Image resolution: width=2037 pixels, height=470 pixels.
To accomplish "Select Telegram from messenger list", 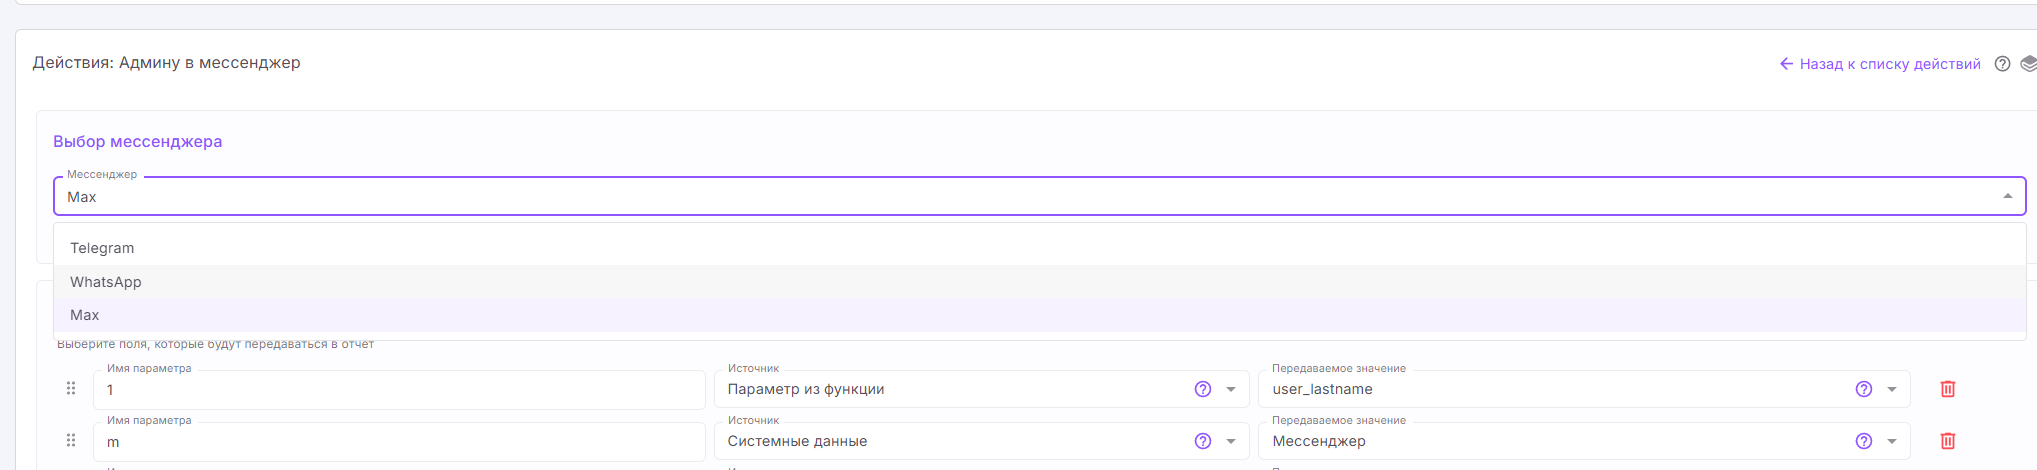I will pos(102,248).
